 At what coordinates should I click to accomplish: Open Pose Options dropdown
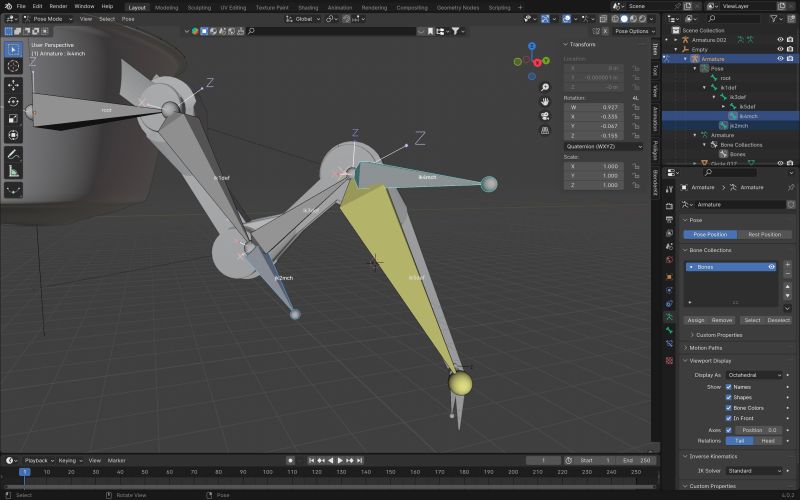pos(634,31)
